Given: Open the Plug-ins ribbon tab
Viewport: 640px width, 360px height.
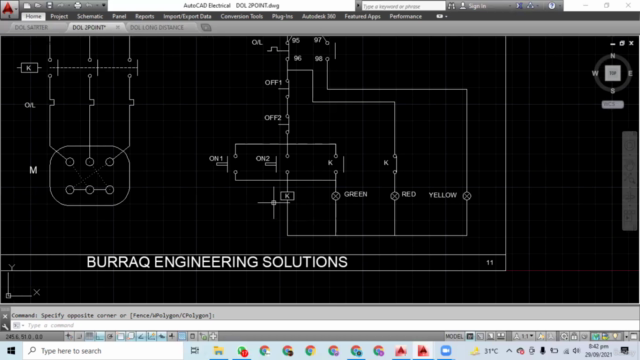Looking at the screenshot, I should (282, 16).
